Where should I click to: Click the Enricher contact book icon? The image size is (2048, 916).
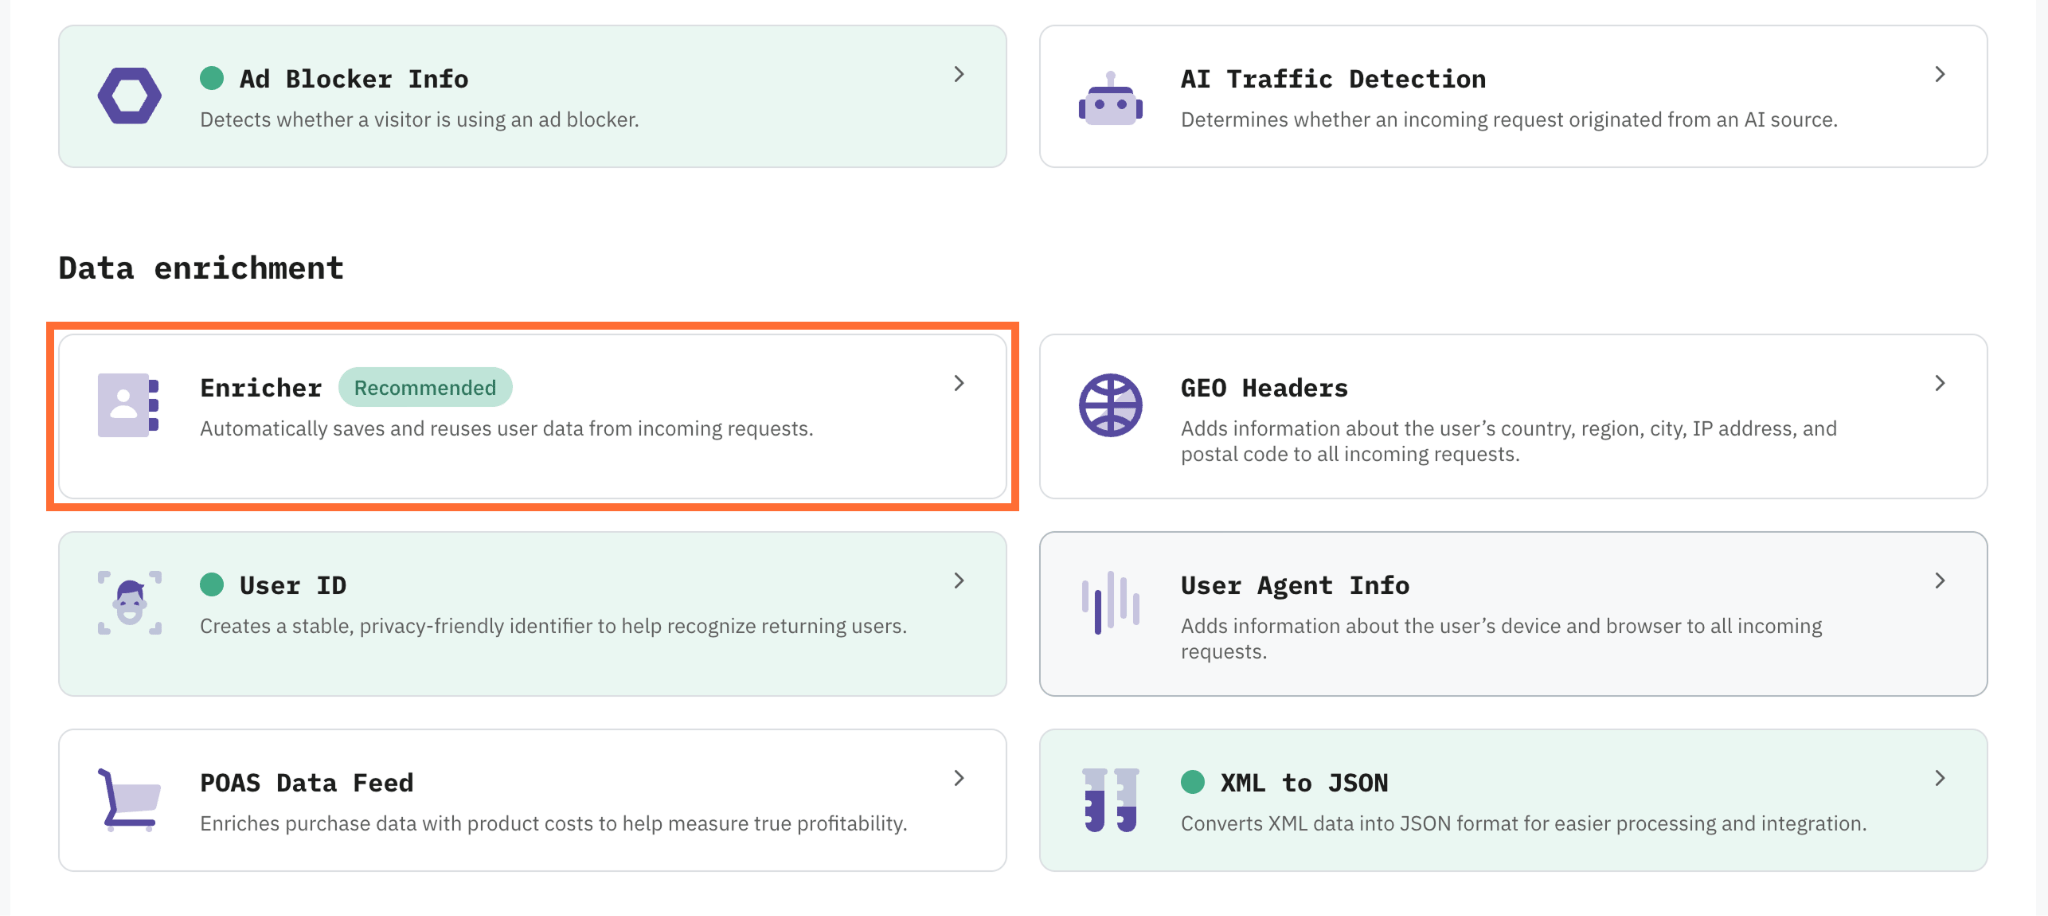pos(129,405)
